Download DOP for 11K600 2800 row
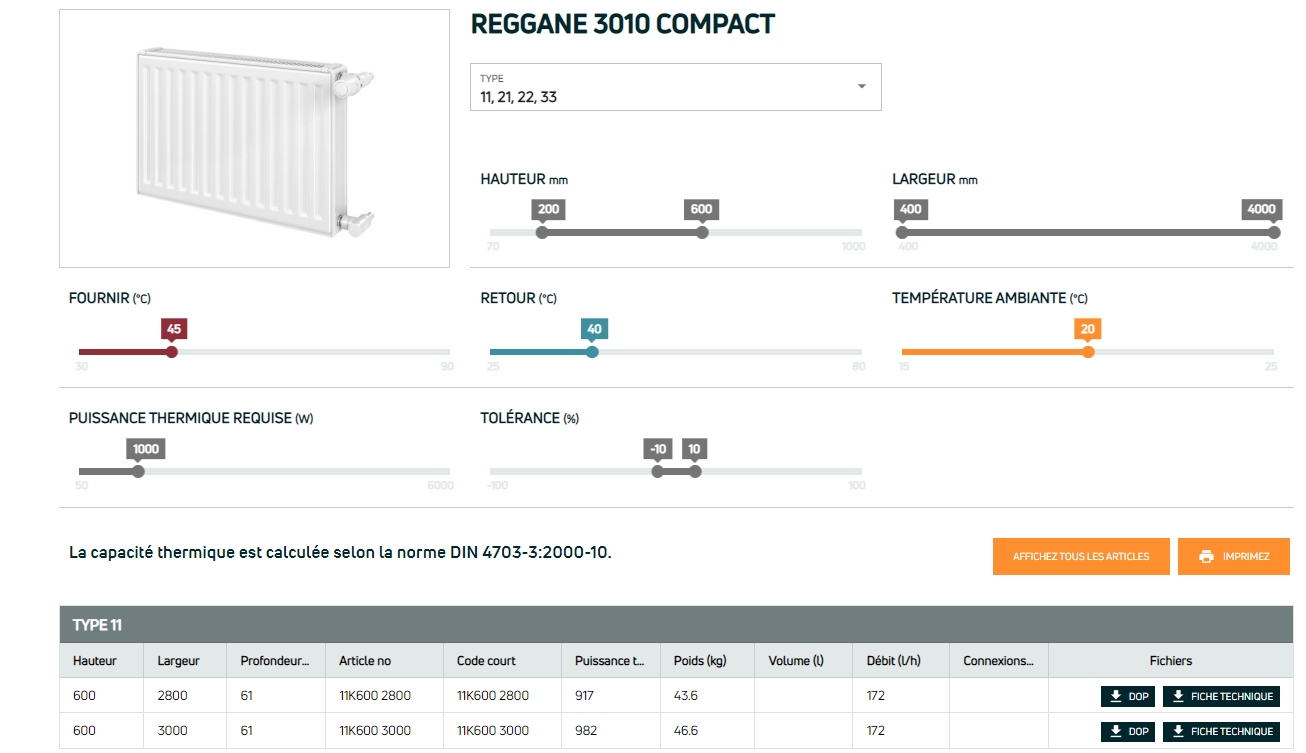1306x753 pixels. (1128, 696)
